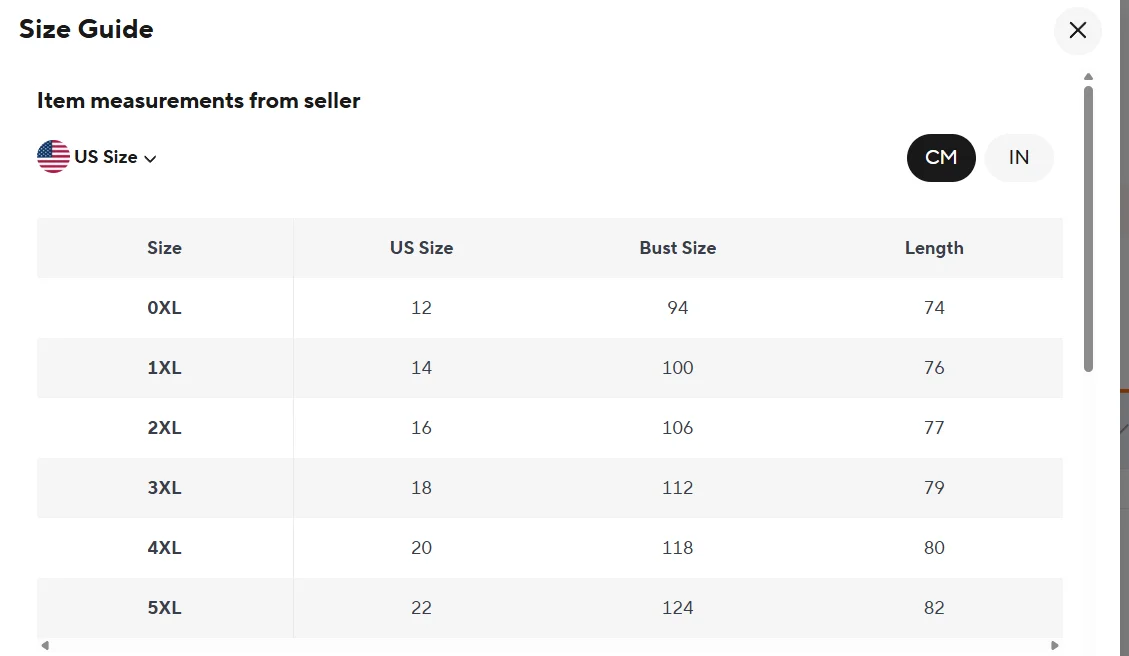Click the US flag icon
The image size is (1129, 656).
pos(53,157)
